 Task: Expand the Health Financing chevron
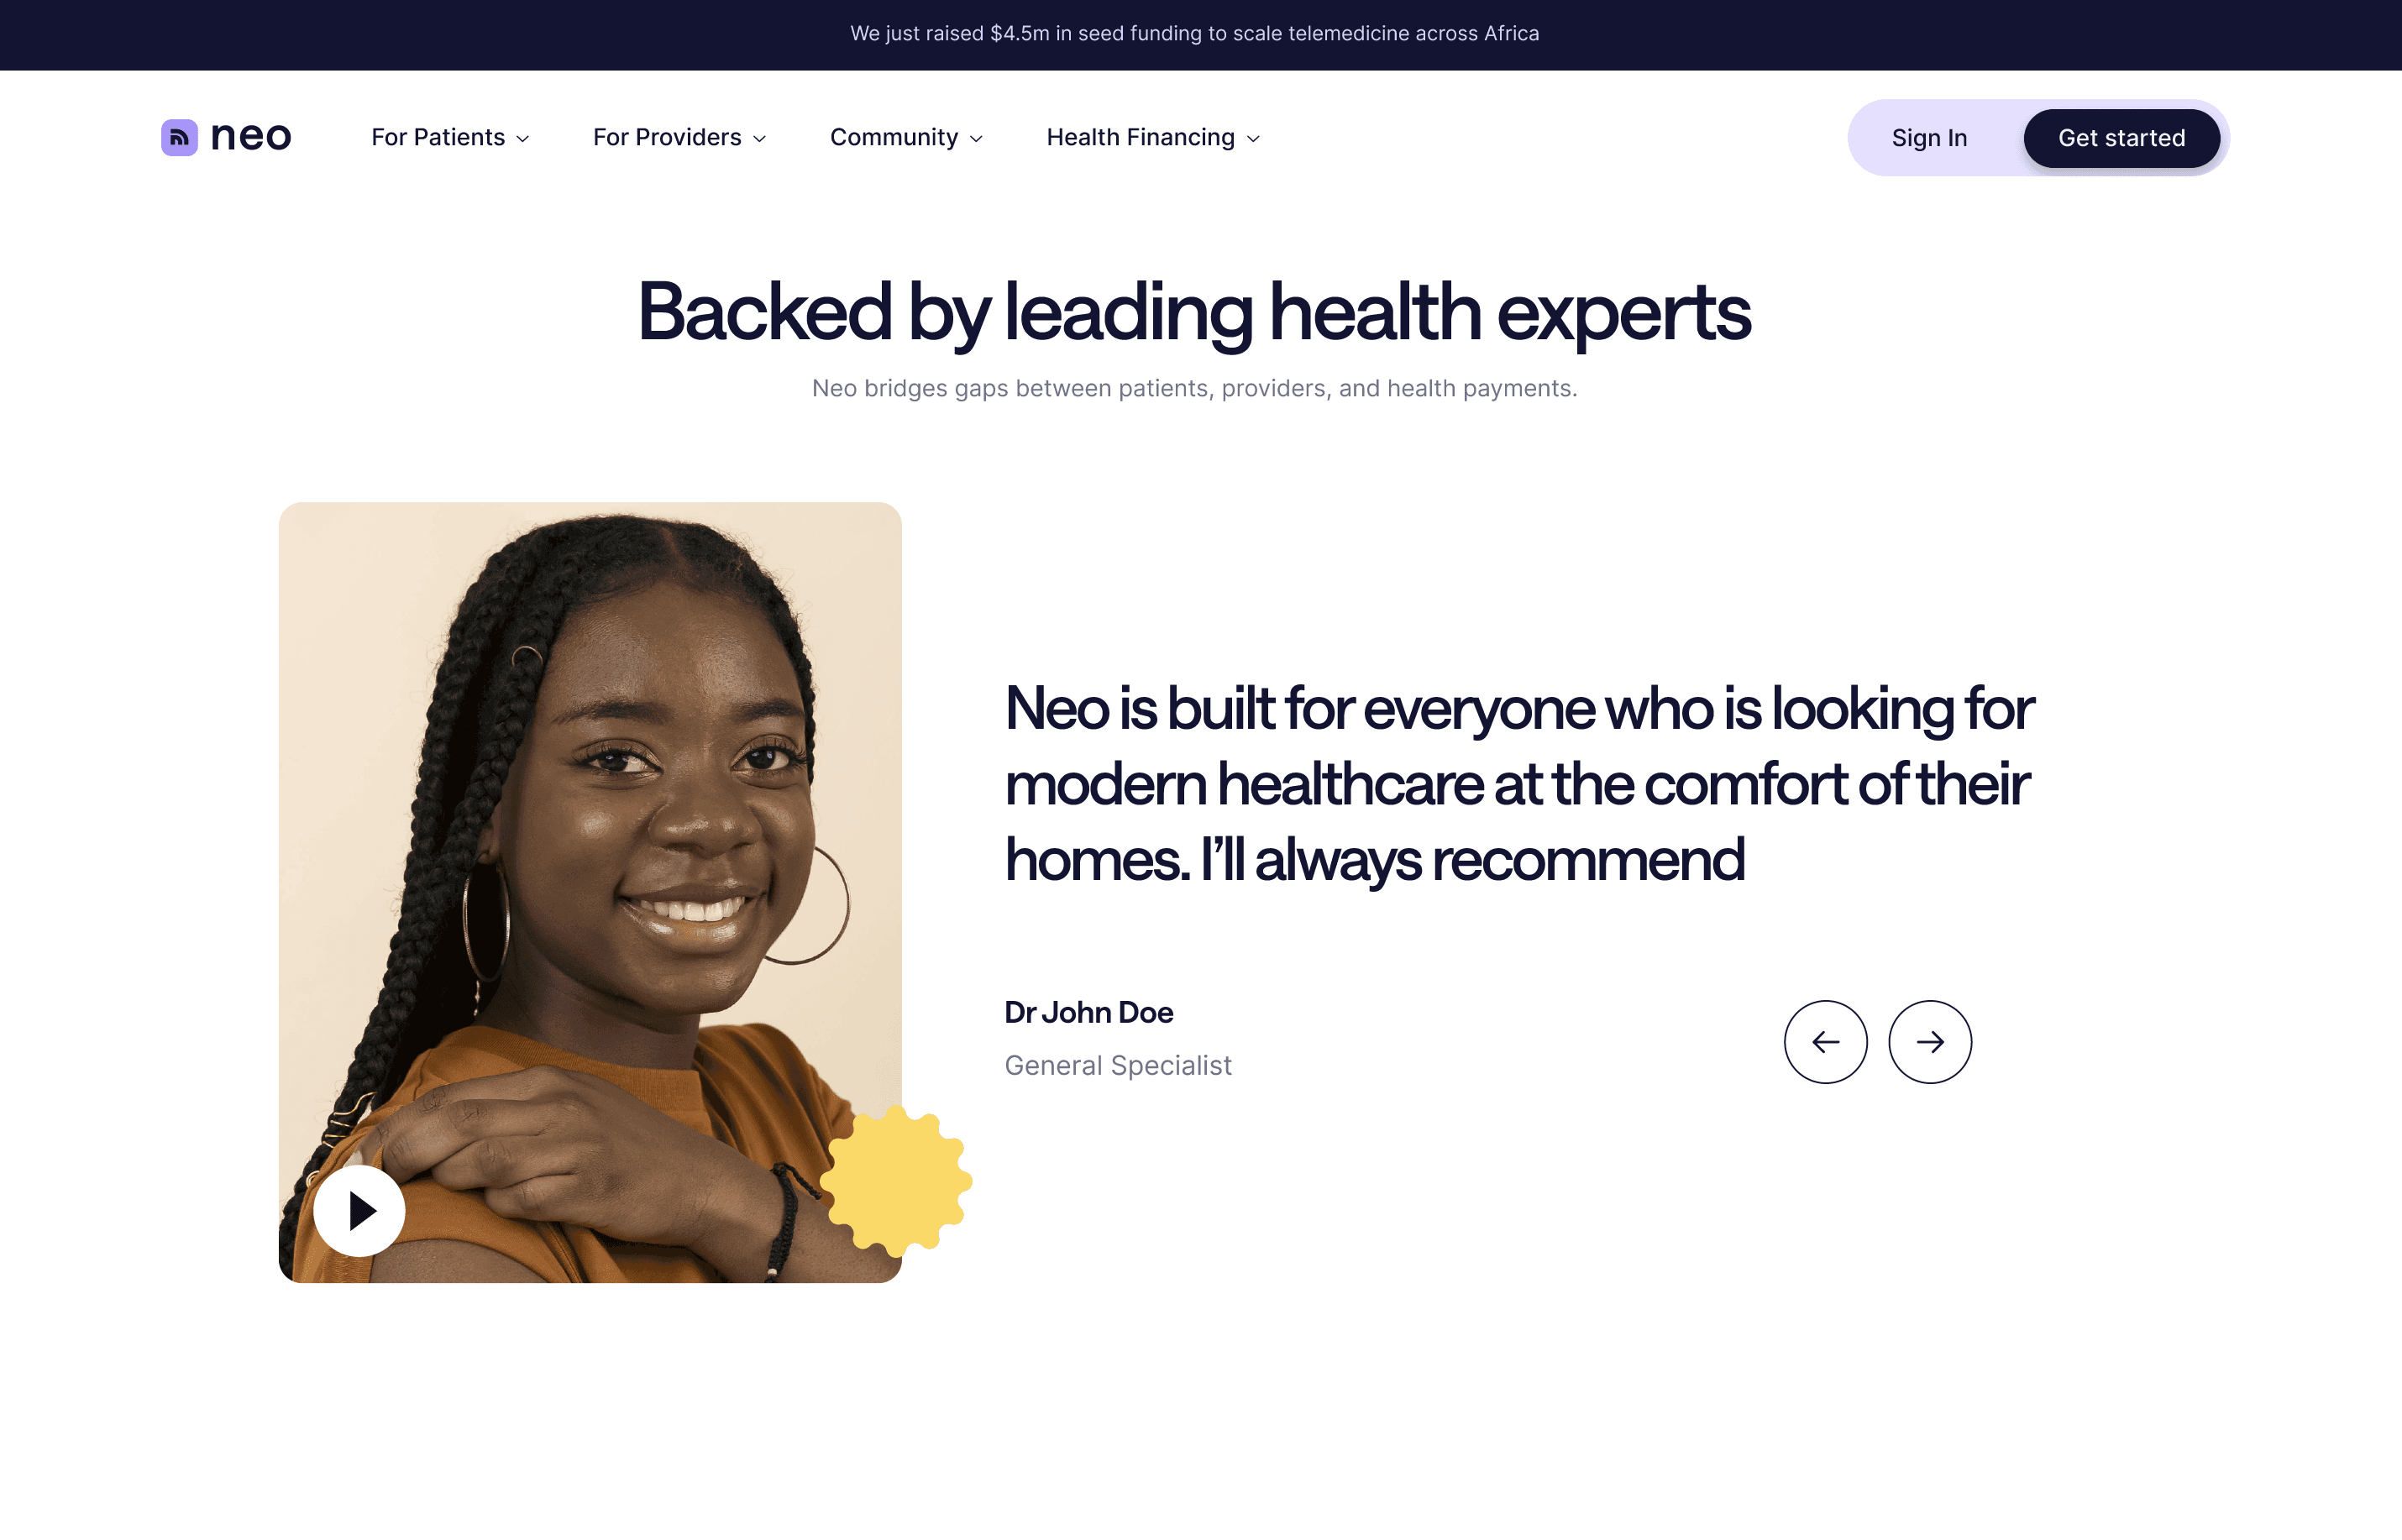(x=1253, y=139)
